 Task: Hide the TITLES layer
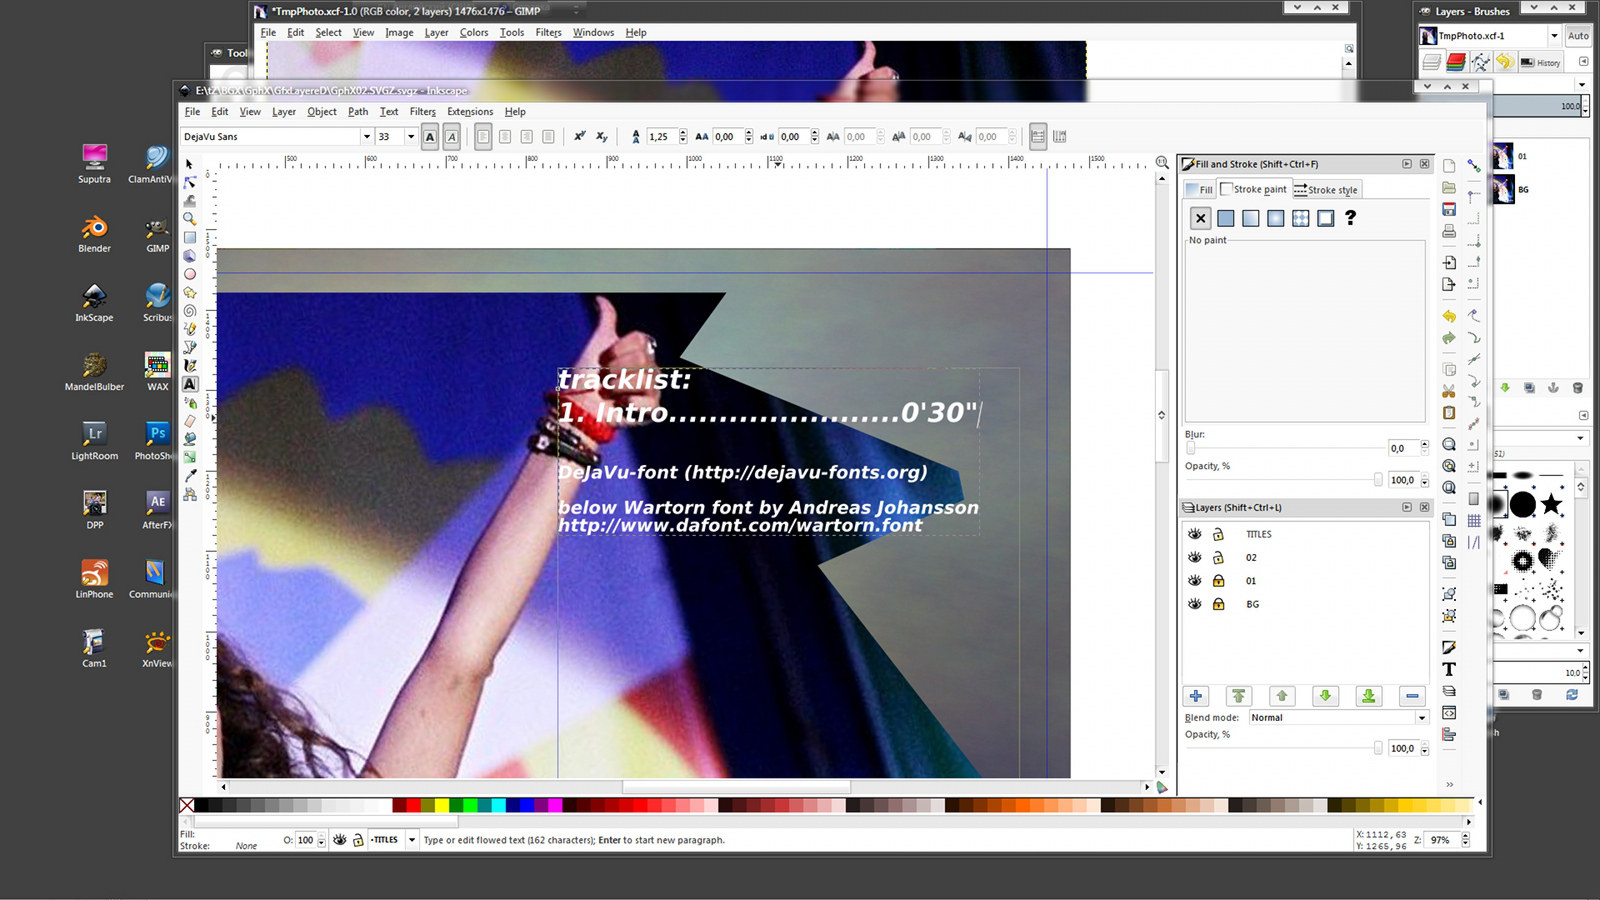point(1196,534)
